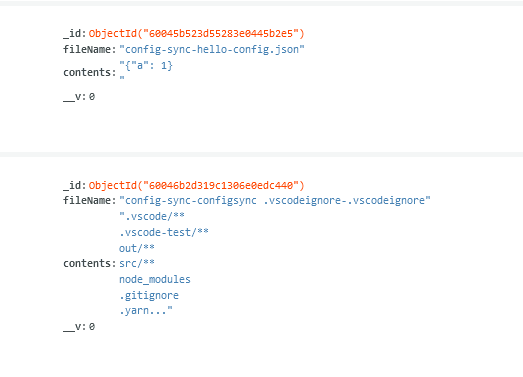This screenshot has height=377, width=523.
Task: Click the .vscodeignore fileName value
Action: tap(275, 201)
